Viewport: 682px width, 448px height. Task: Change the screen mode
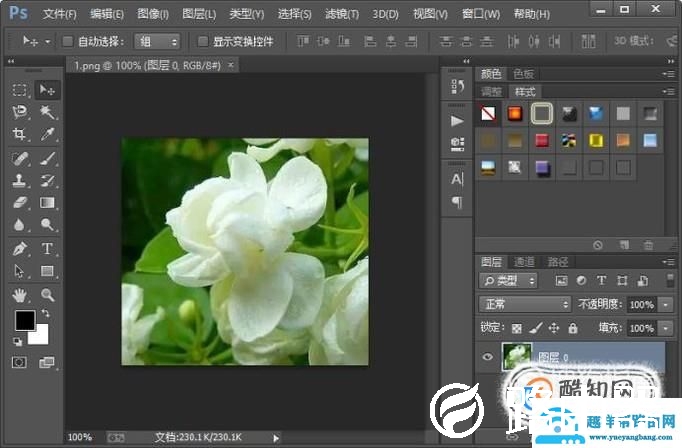[47, 362]
